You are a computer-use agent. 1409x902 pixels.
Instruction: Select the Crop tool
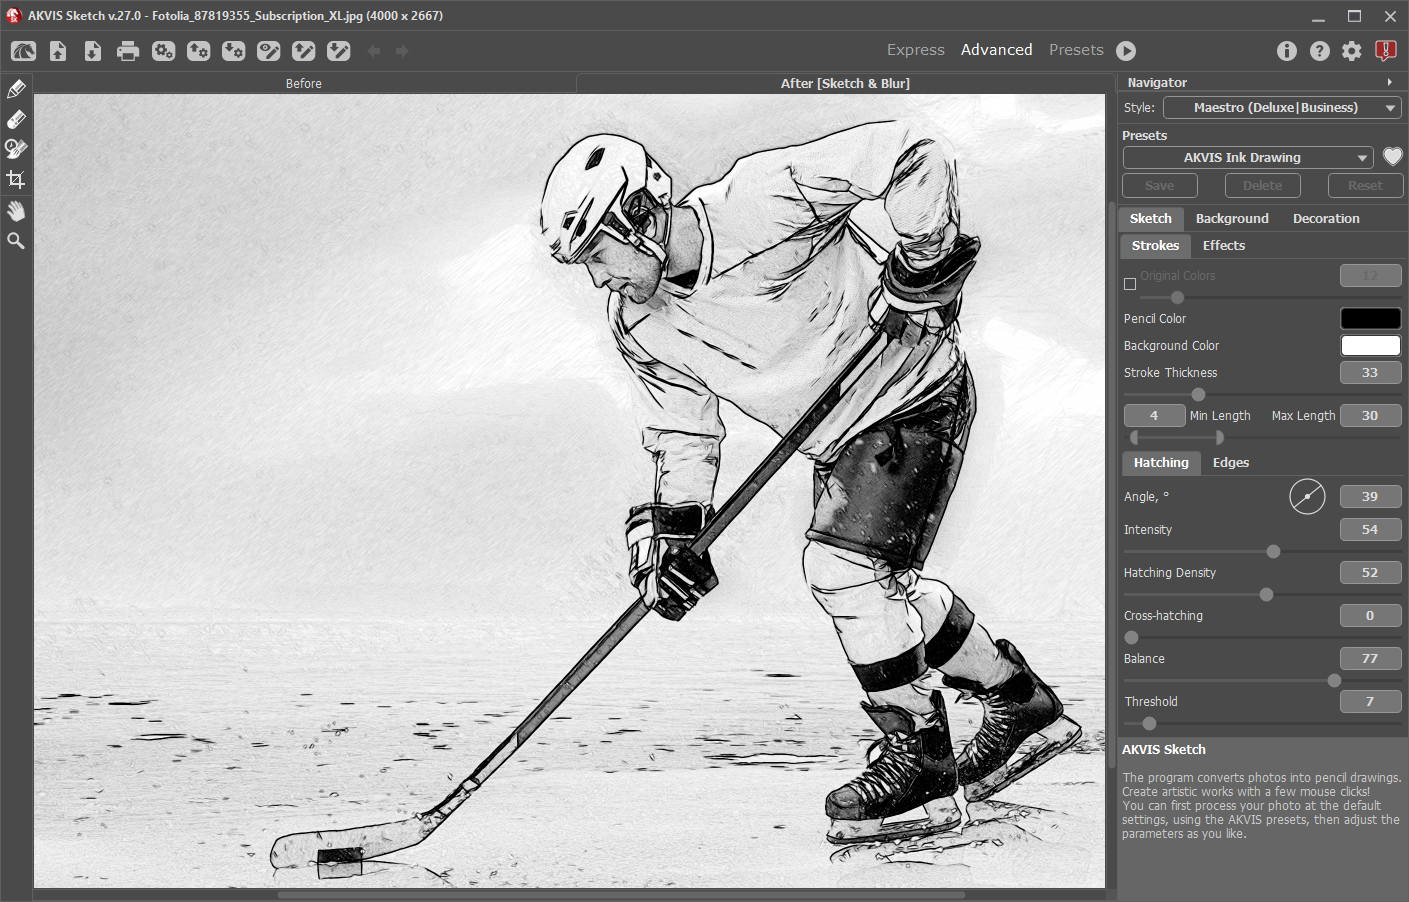16,180
